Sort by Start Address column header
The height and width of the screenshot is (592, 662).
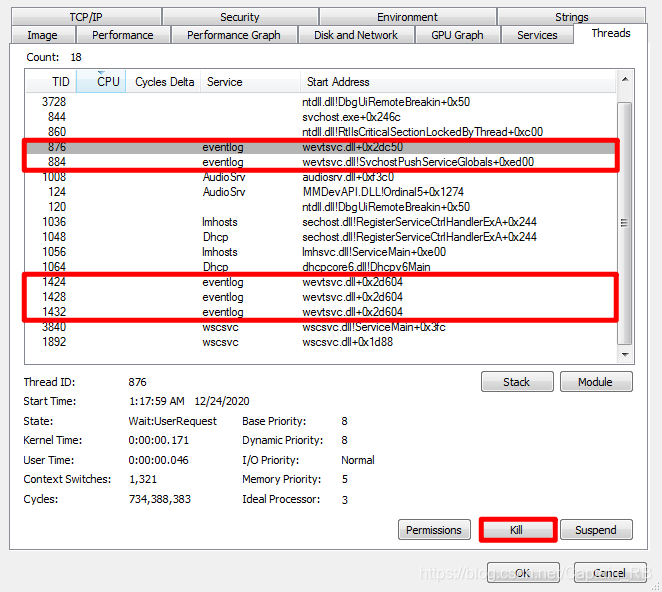tap(336, 82)
